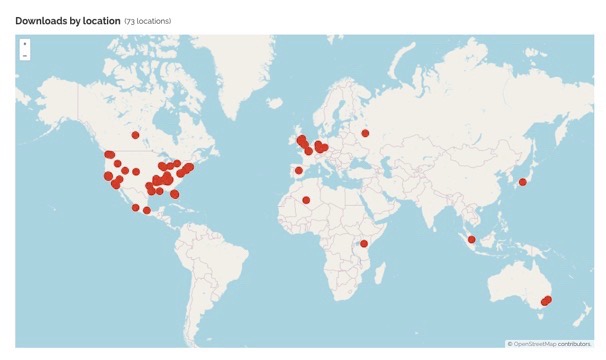Select the download marker in Spain
This screenshot has width=606, height=360.
(x=299, y=171)
